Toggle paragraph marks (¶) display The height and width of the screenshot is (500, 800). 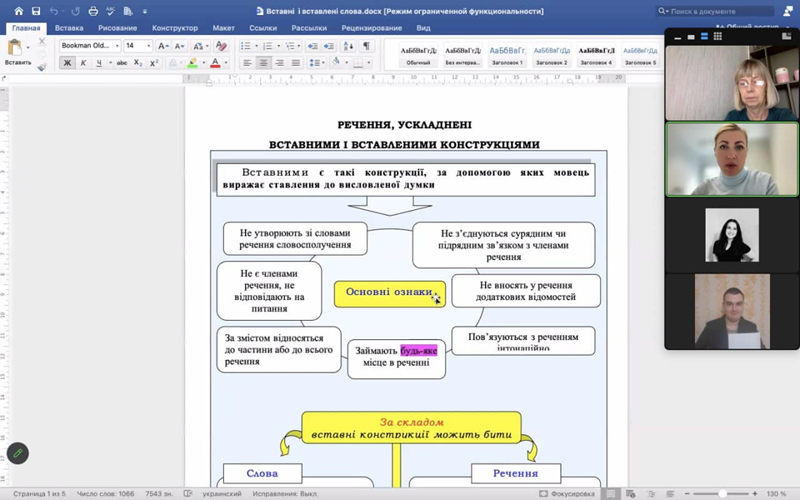click(x=366, y=46)
